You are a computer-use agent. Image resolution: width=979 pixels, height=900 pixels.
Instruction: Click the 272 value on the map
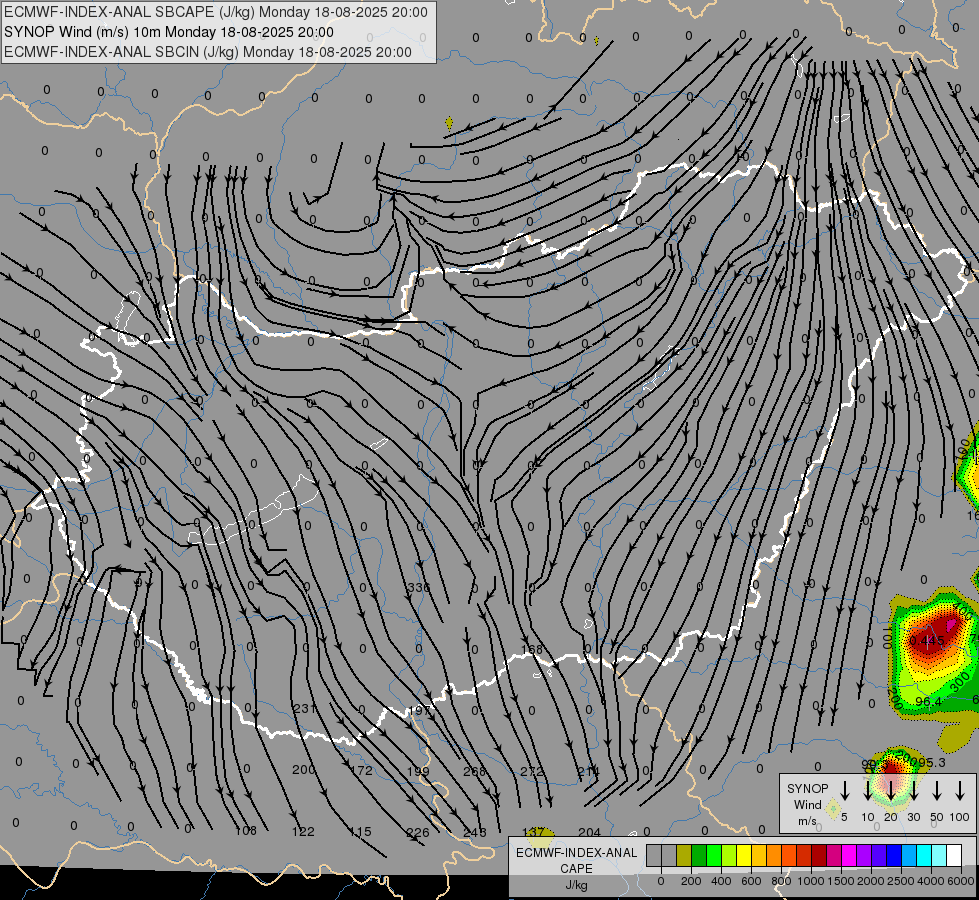point(532,771)
